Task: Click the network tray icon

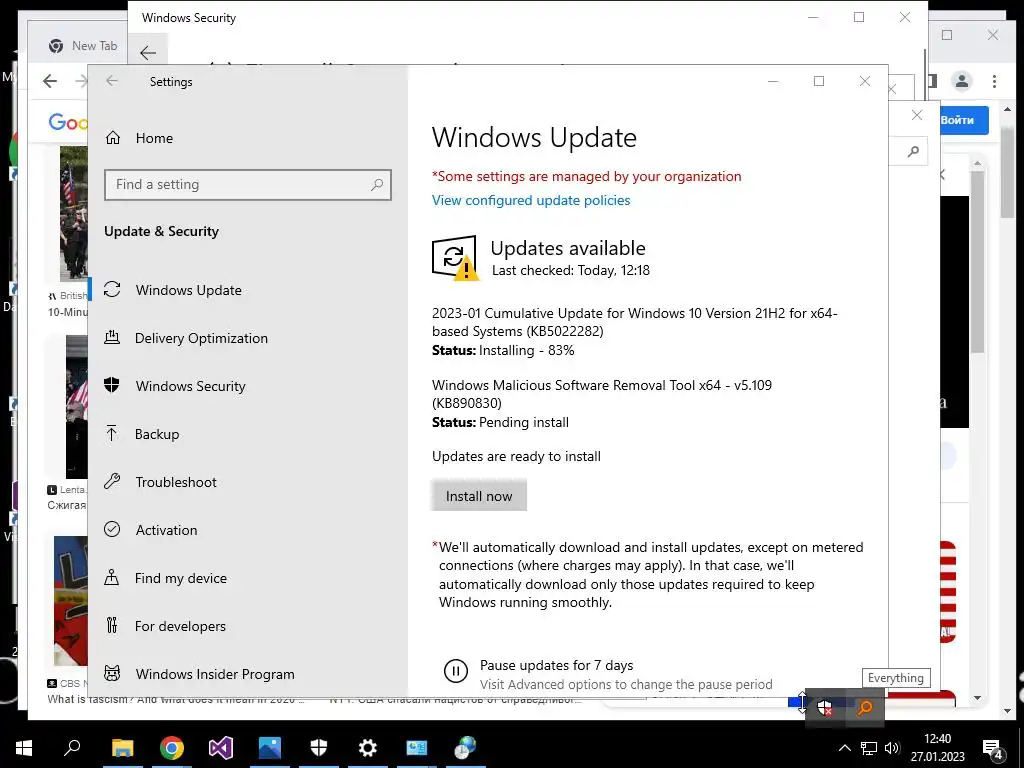Action: (x=869, y=748)
